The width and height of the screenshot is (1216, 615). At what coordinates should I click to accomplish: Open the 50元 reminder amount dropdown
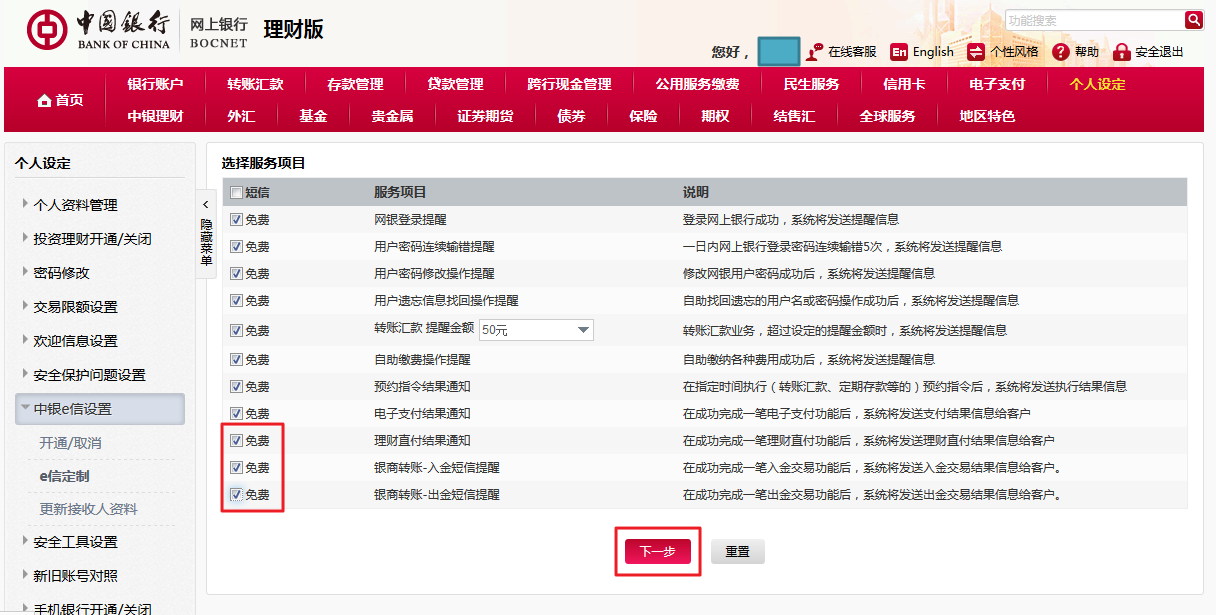click(x=536, y=330)
